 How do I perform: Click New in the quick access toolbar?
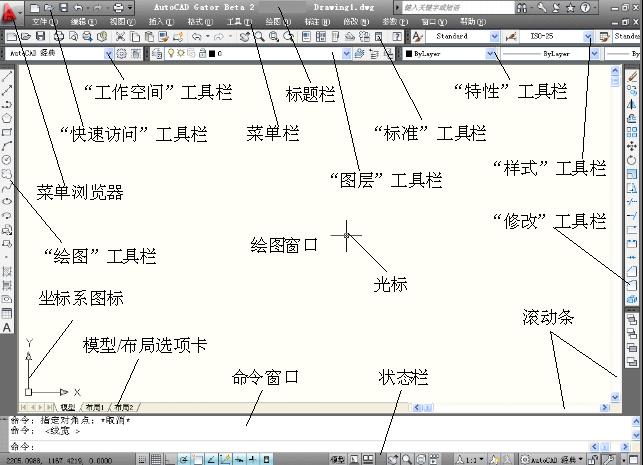pos(35,7)
